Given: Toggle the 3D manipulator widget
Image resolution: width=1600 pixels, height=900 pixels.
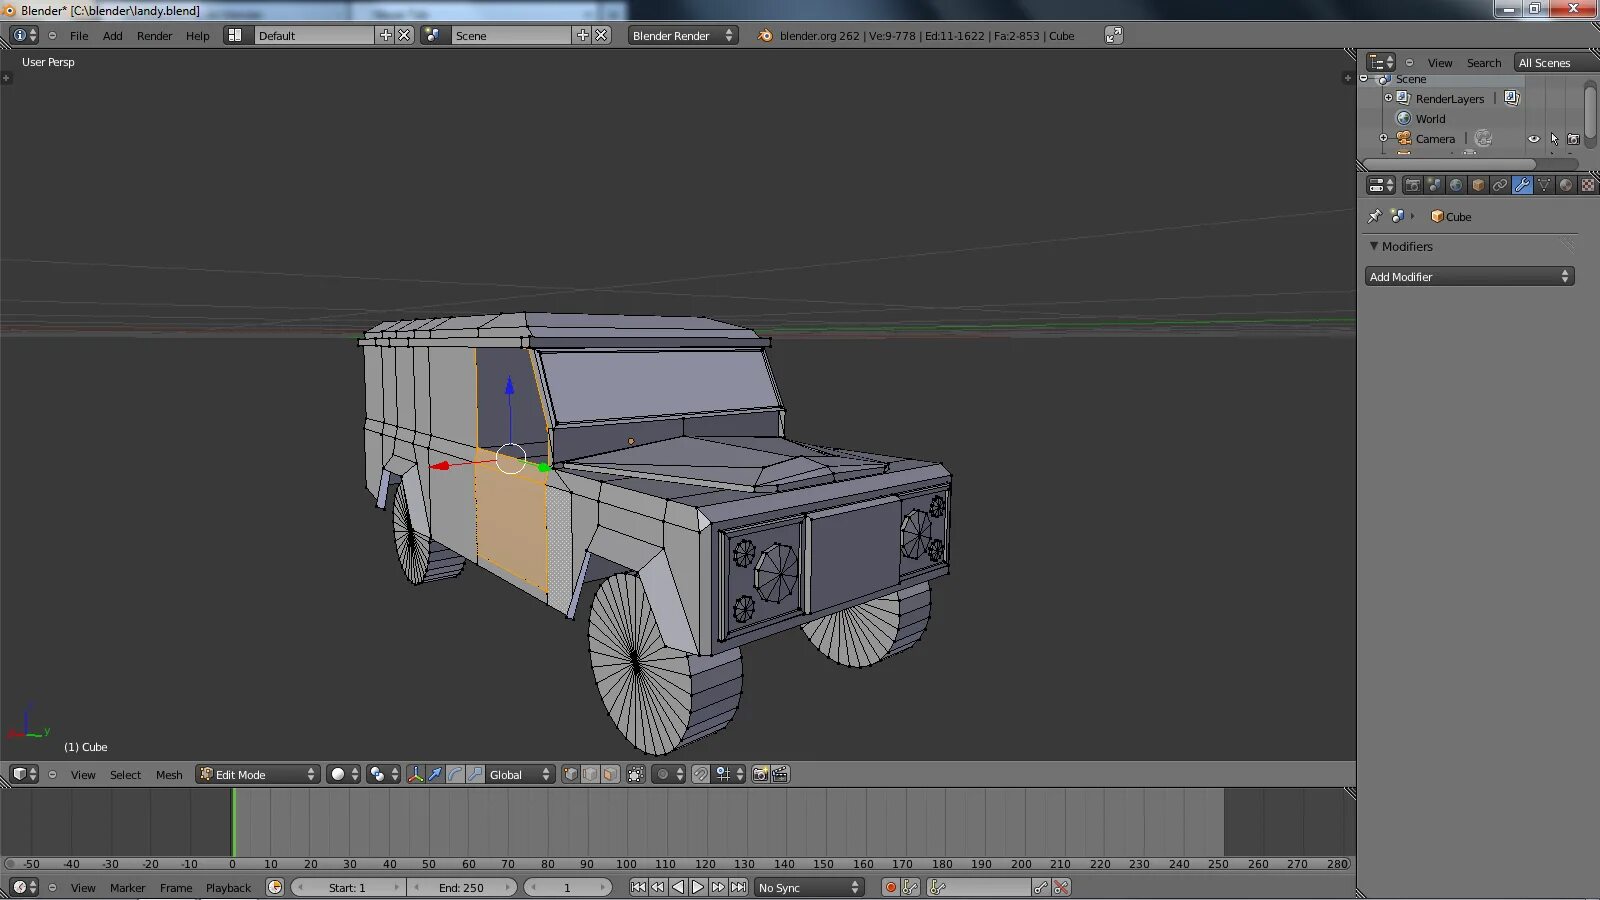Looking at the screenshot, I should coord(415,774).
